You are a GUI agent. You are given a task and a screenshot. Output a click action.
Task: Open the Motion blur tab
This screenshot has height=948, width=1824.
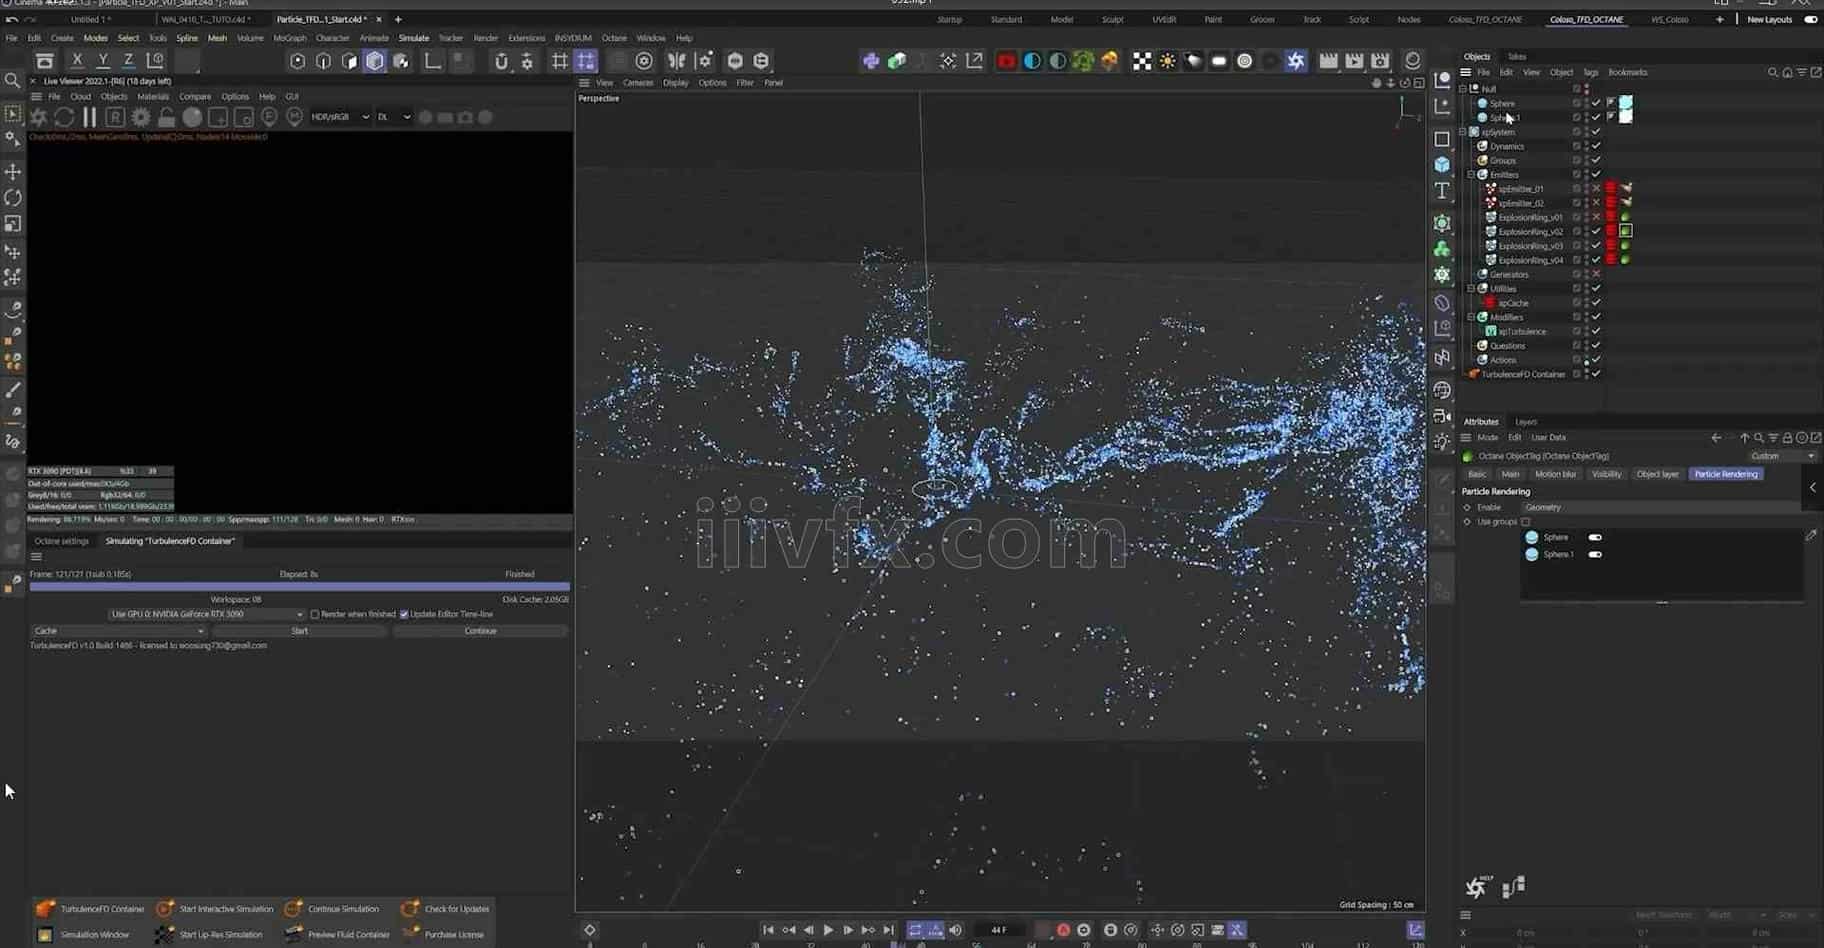click(x=1555, y=474)
